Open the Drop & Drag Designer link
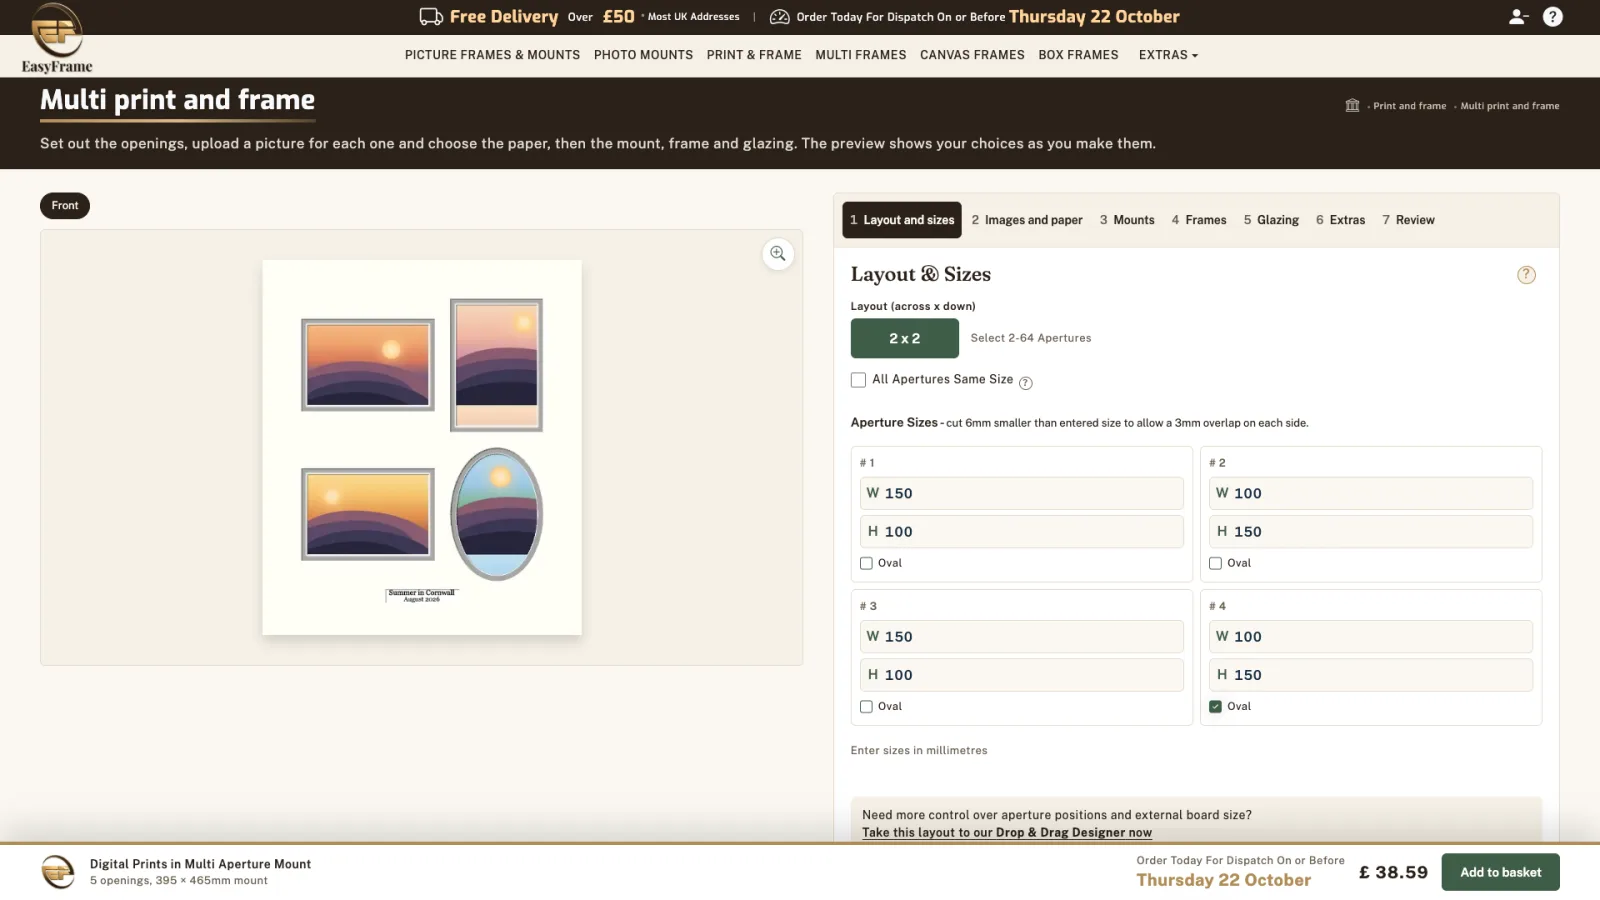 pyautogui.click(x=1007, y=833)
